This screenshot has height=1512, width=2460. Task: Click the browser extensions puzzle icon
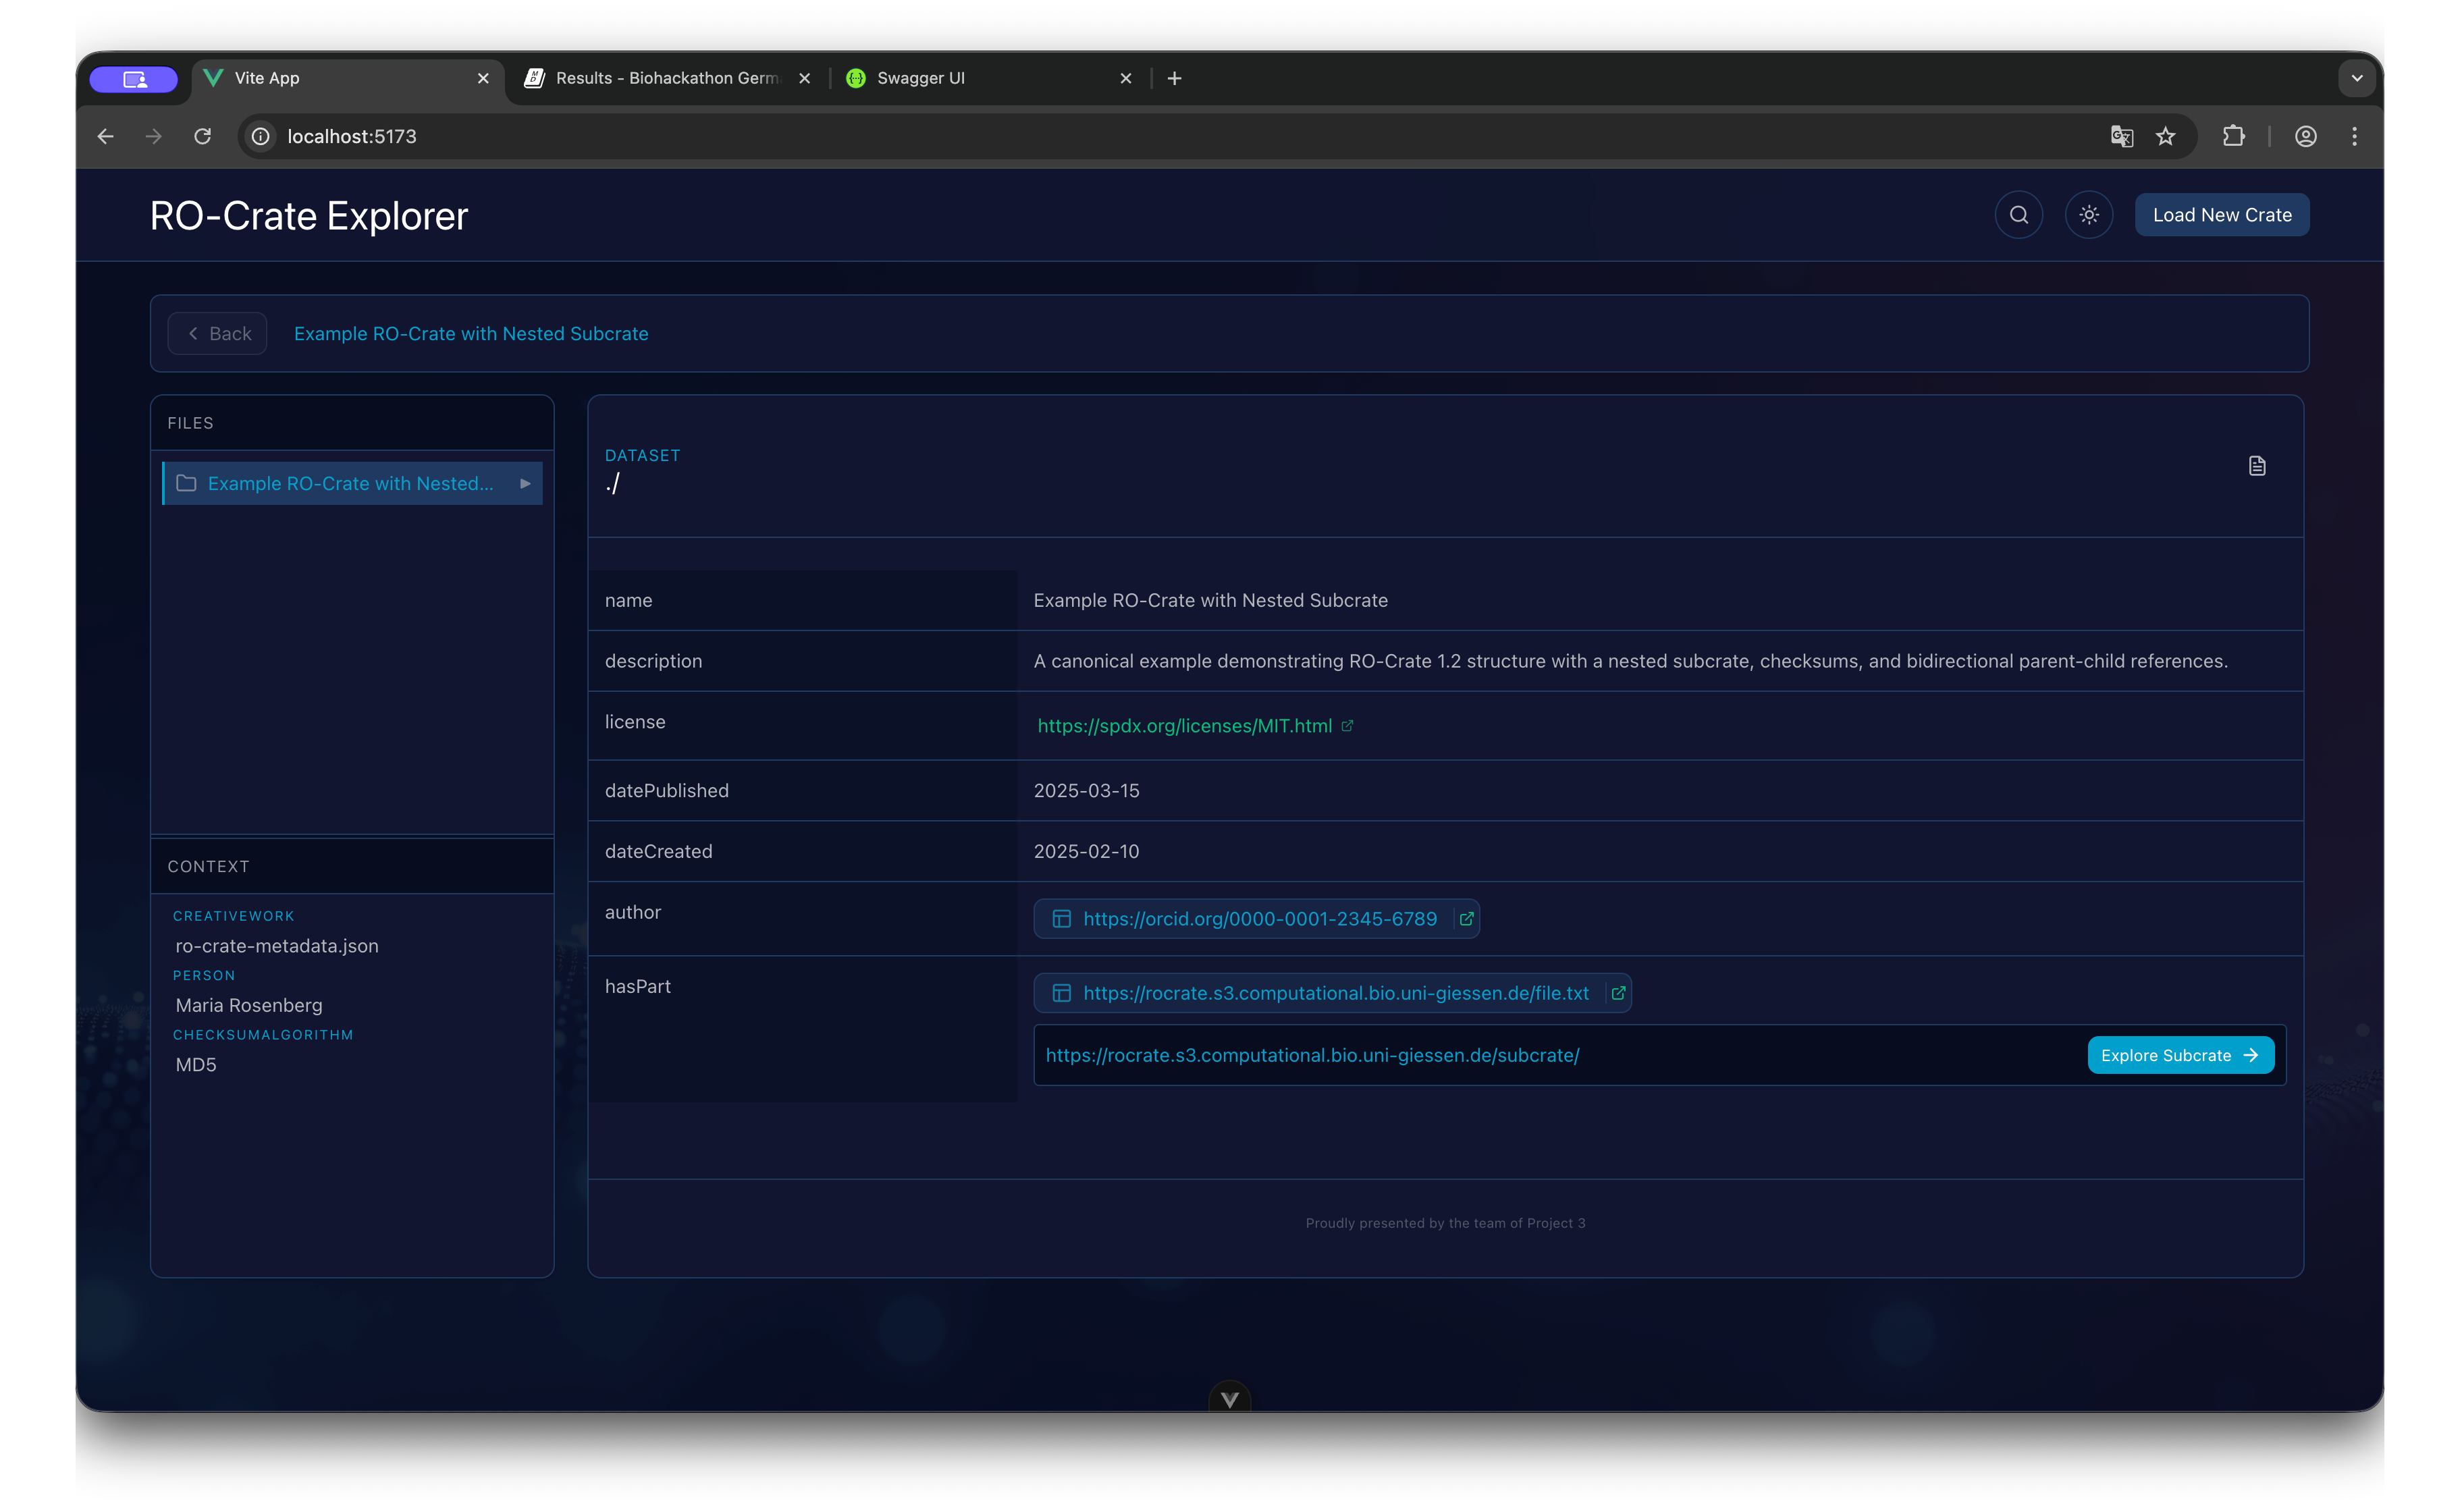click(x=2234, y=136)
